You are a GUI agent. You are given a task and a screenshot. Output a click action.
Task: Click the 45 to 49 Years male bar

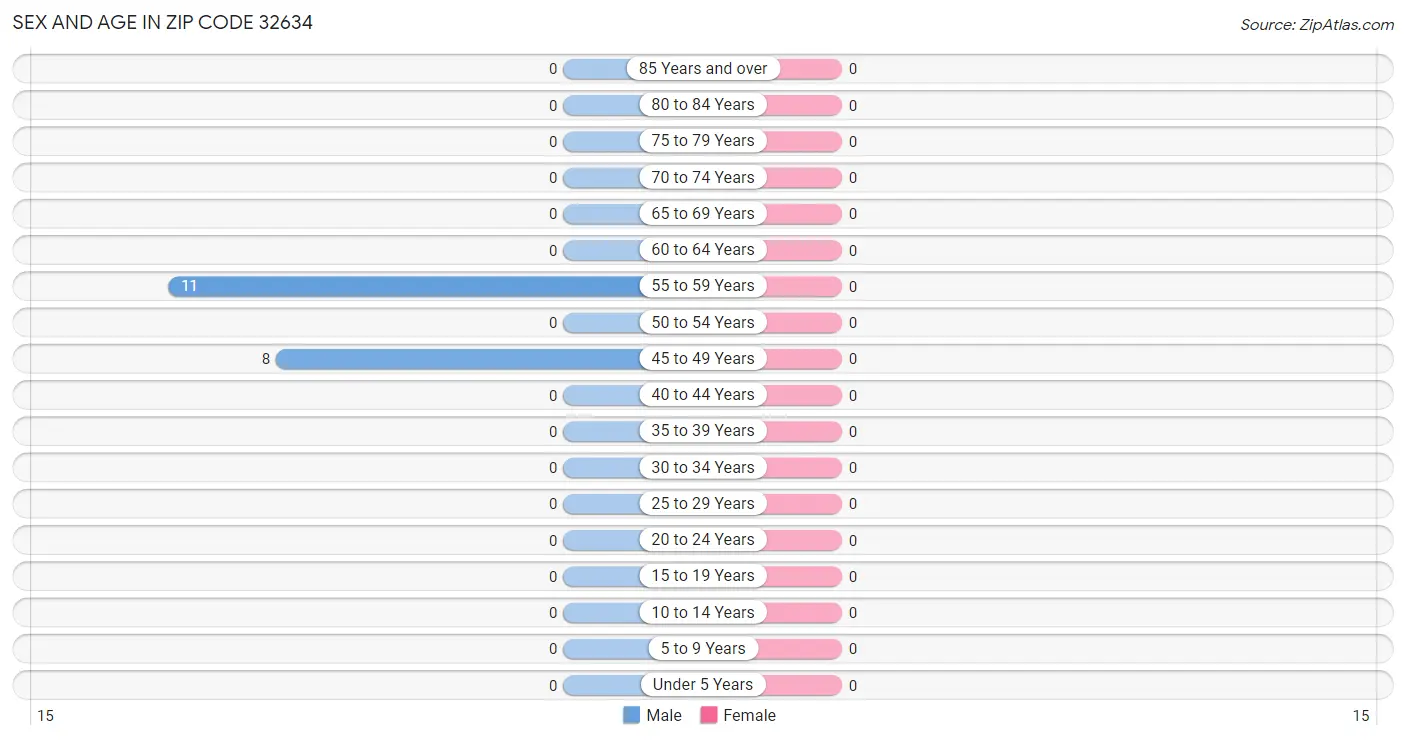[459, 358]
